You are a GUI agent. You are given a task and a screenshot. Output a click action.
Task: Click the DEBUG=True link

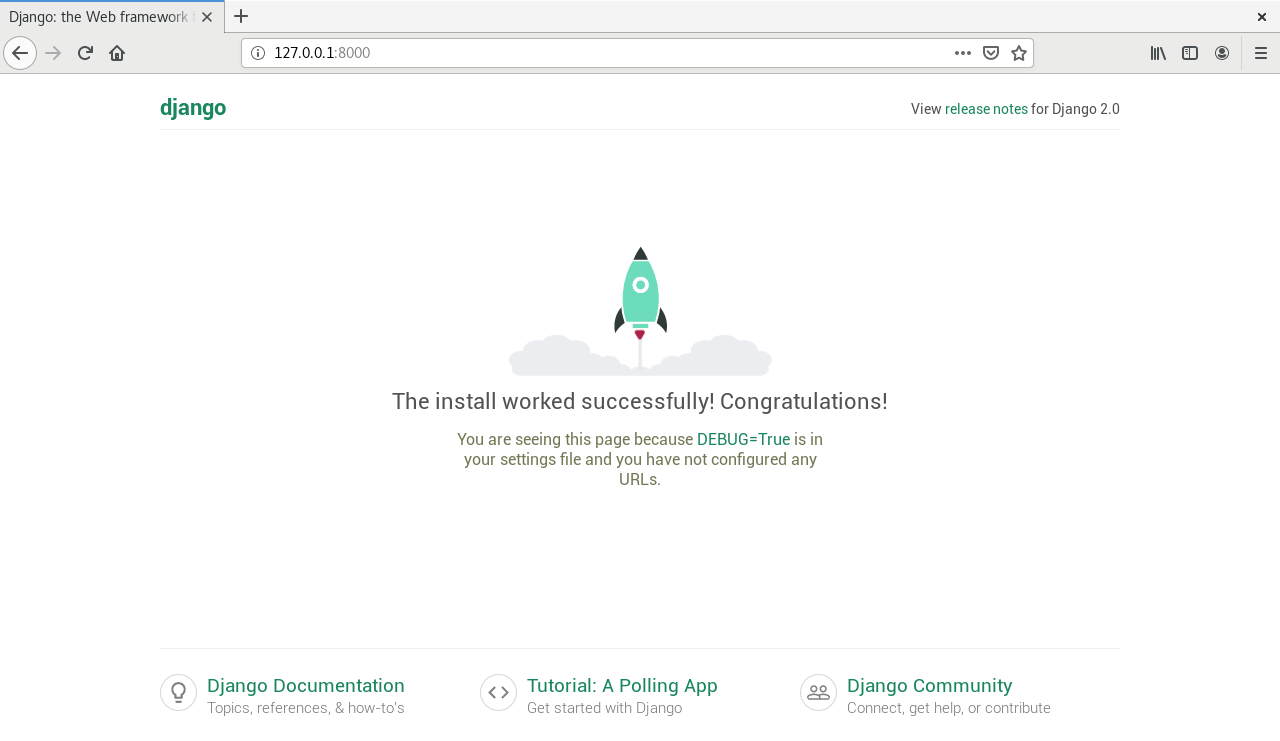743,439
